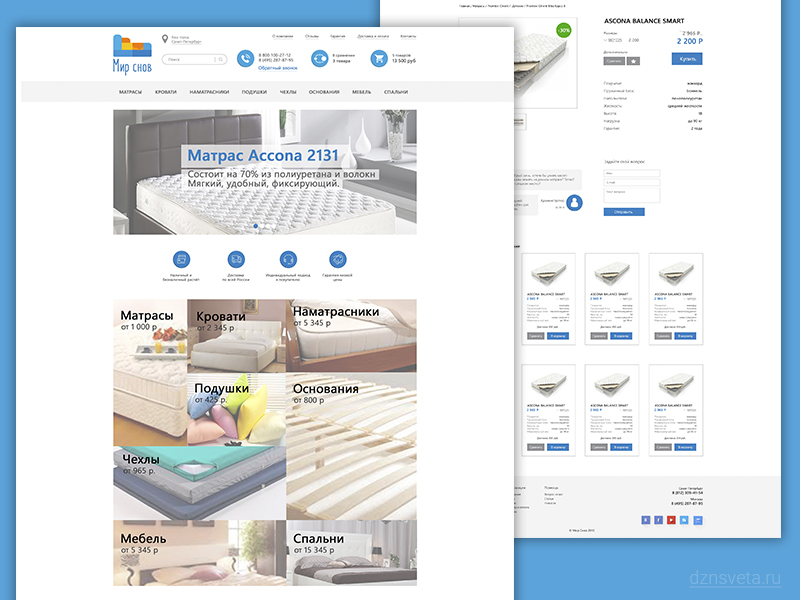This screenshot has height=600, width=800.
Task: Click the low price guarantee icon
Action: [338, 259]
